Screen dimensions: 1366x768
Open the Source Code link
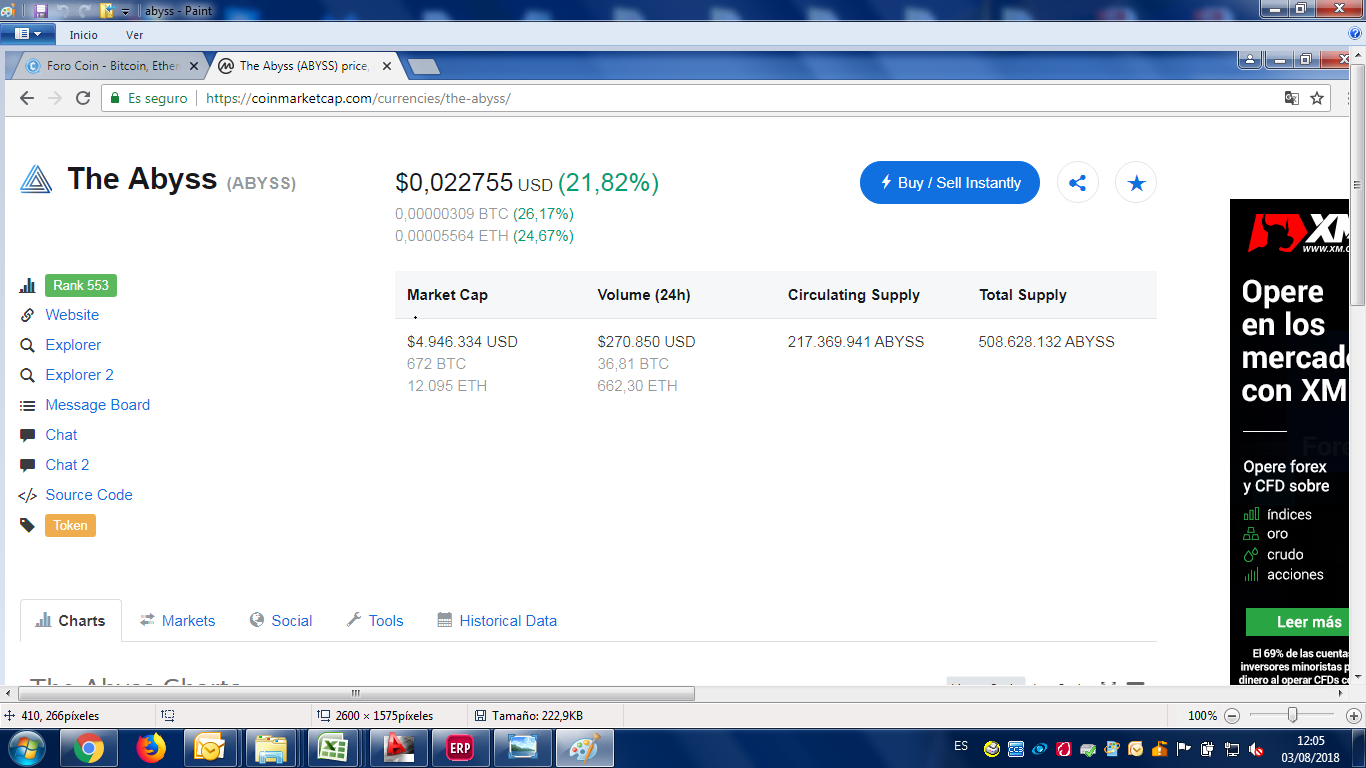89,495
